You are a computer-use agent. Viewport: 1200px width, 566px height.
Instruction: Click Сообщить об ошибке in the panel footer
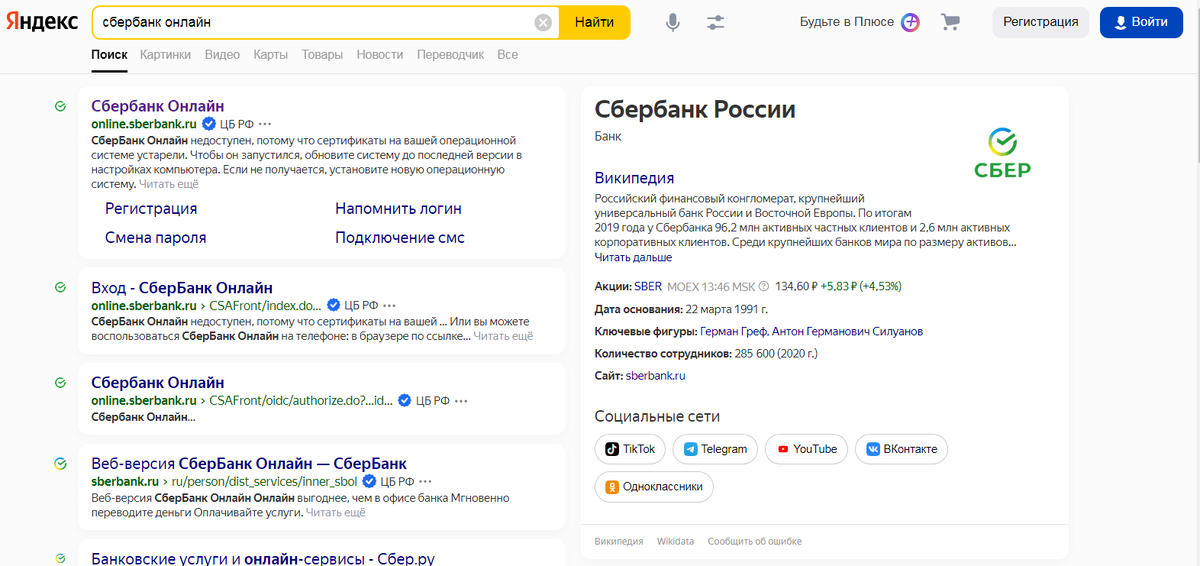click(755, 541)
